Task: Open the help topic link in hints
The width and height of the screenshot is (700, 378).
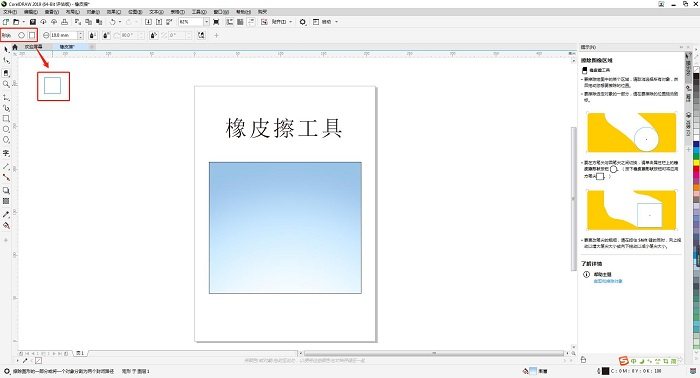Action: pyautogui.click(x=608, y=281)
